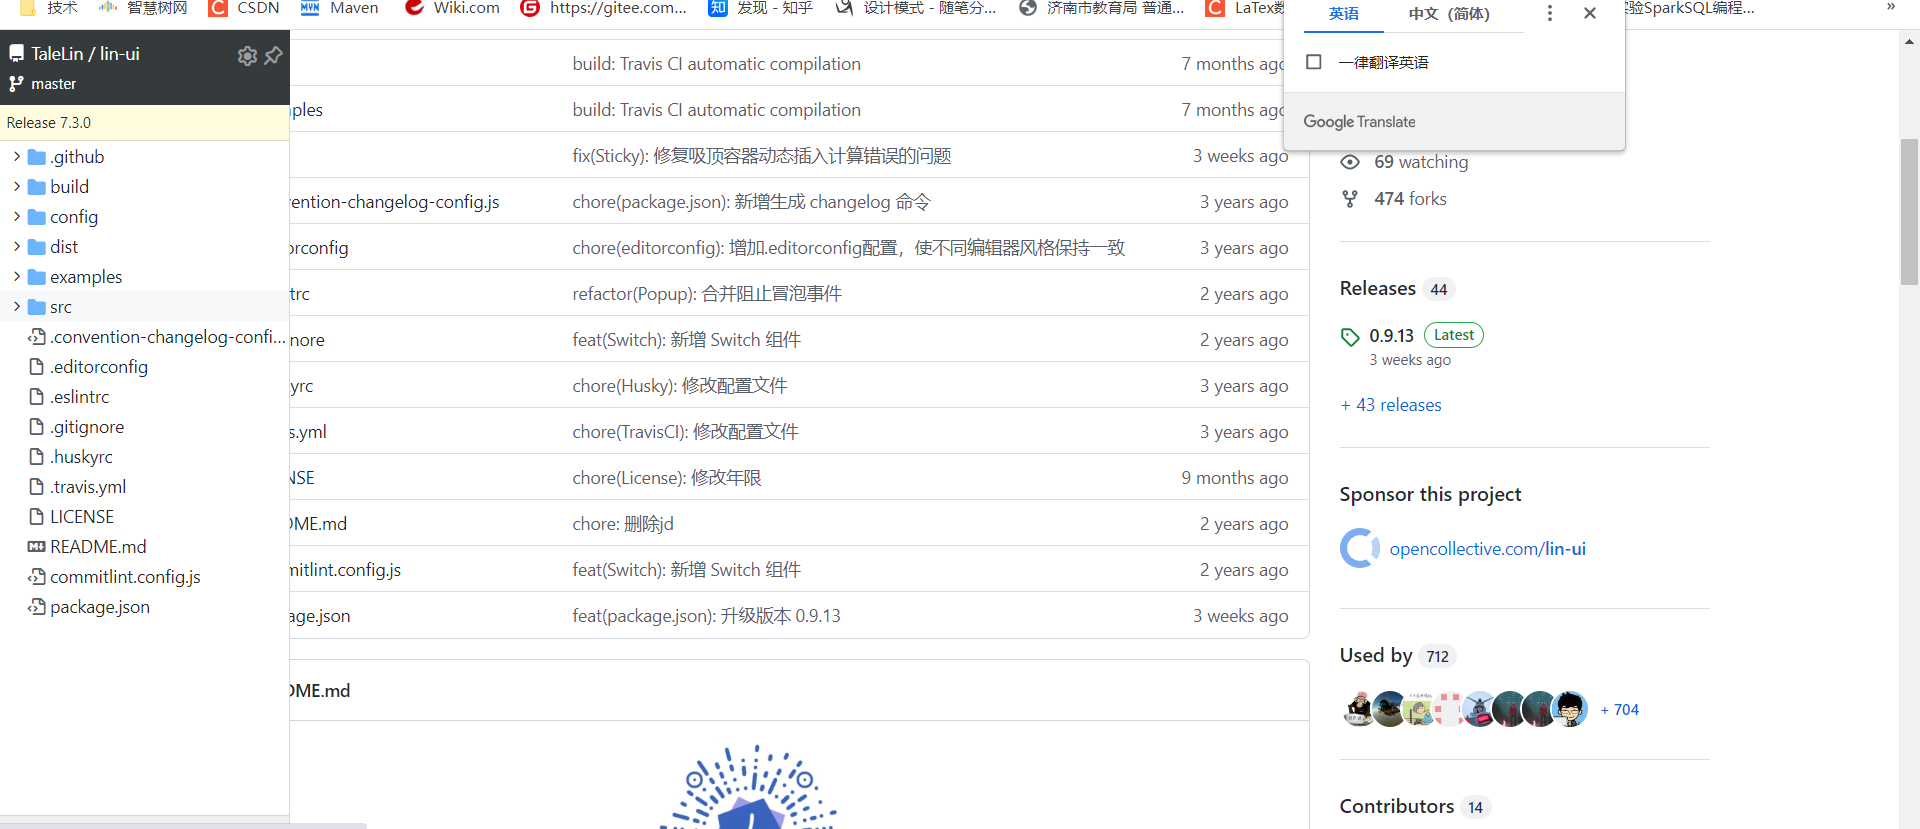Open the 智慧树网 bookmark
Image resolution: width=1920 pixels, height=829 pixels.
pyautogui.click(x=143, y=8)
